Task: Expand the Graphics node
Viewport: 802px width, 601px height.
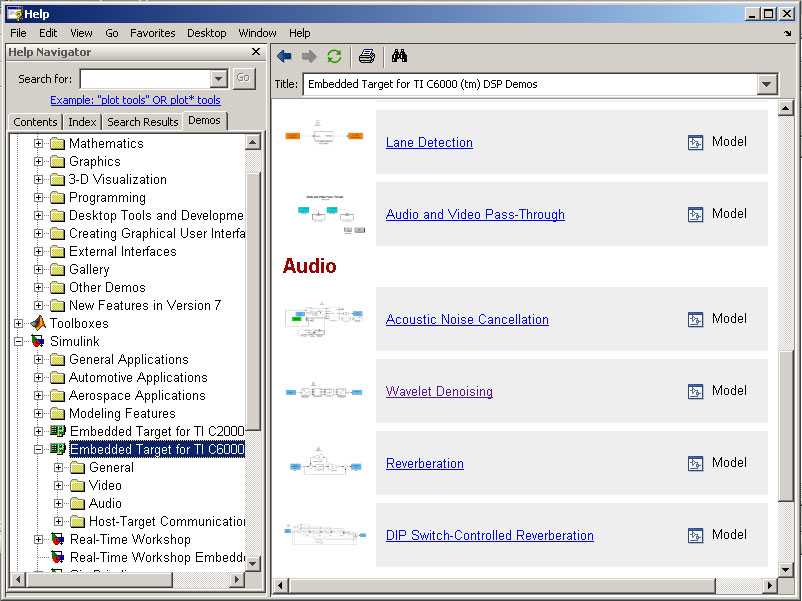Action: tap(38, 161)
